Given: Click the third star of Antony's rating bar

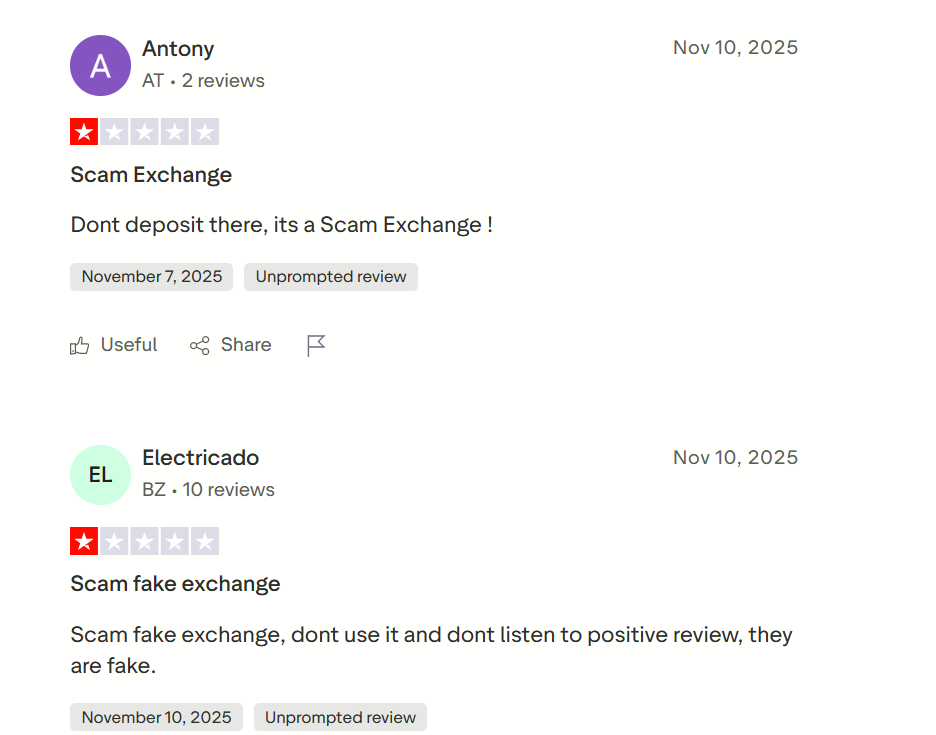Looking at the screenshot, I should [144, 131].
